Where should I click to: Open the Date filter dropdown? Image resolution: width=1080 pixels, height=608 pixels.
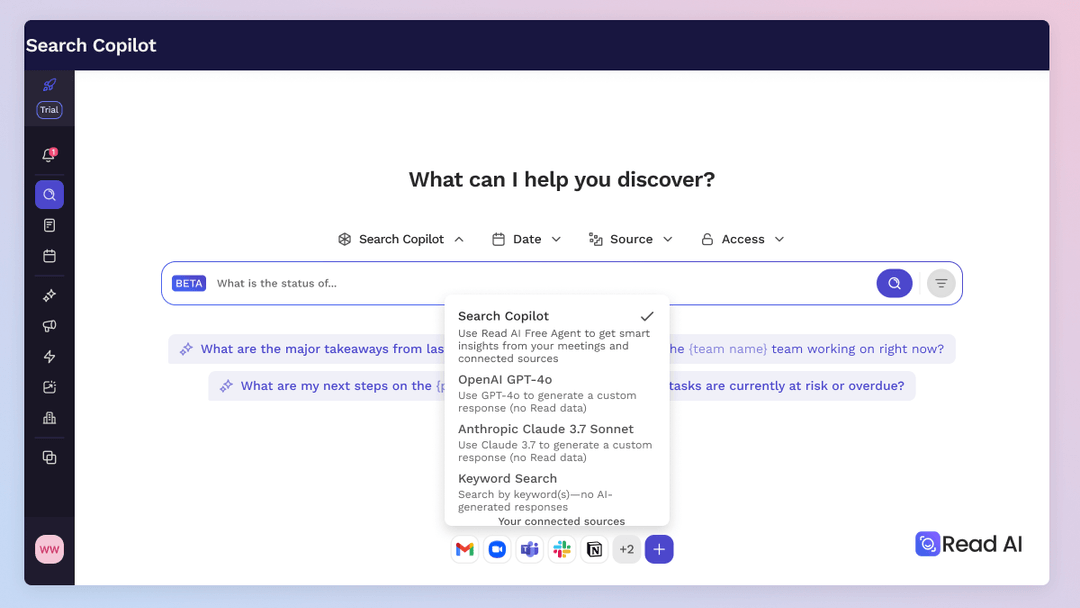point(526,239)
